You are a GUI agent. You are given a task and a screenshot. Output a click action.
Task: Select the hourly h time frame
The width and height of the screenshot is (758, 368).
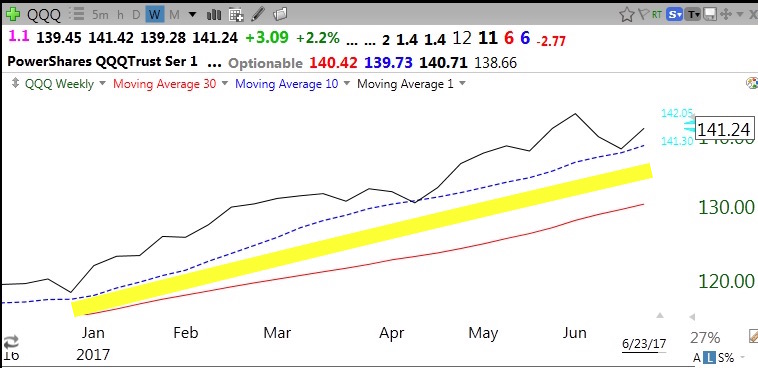point(120,15)
